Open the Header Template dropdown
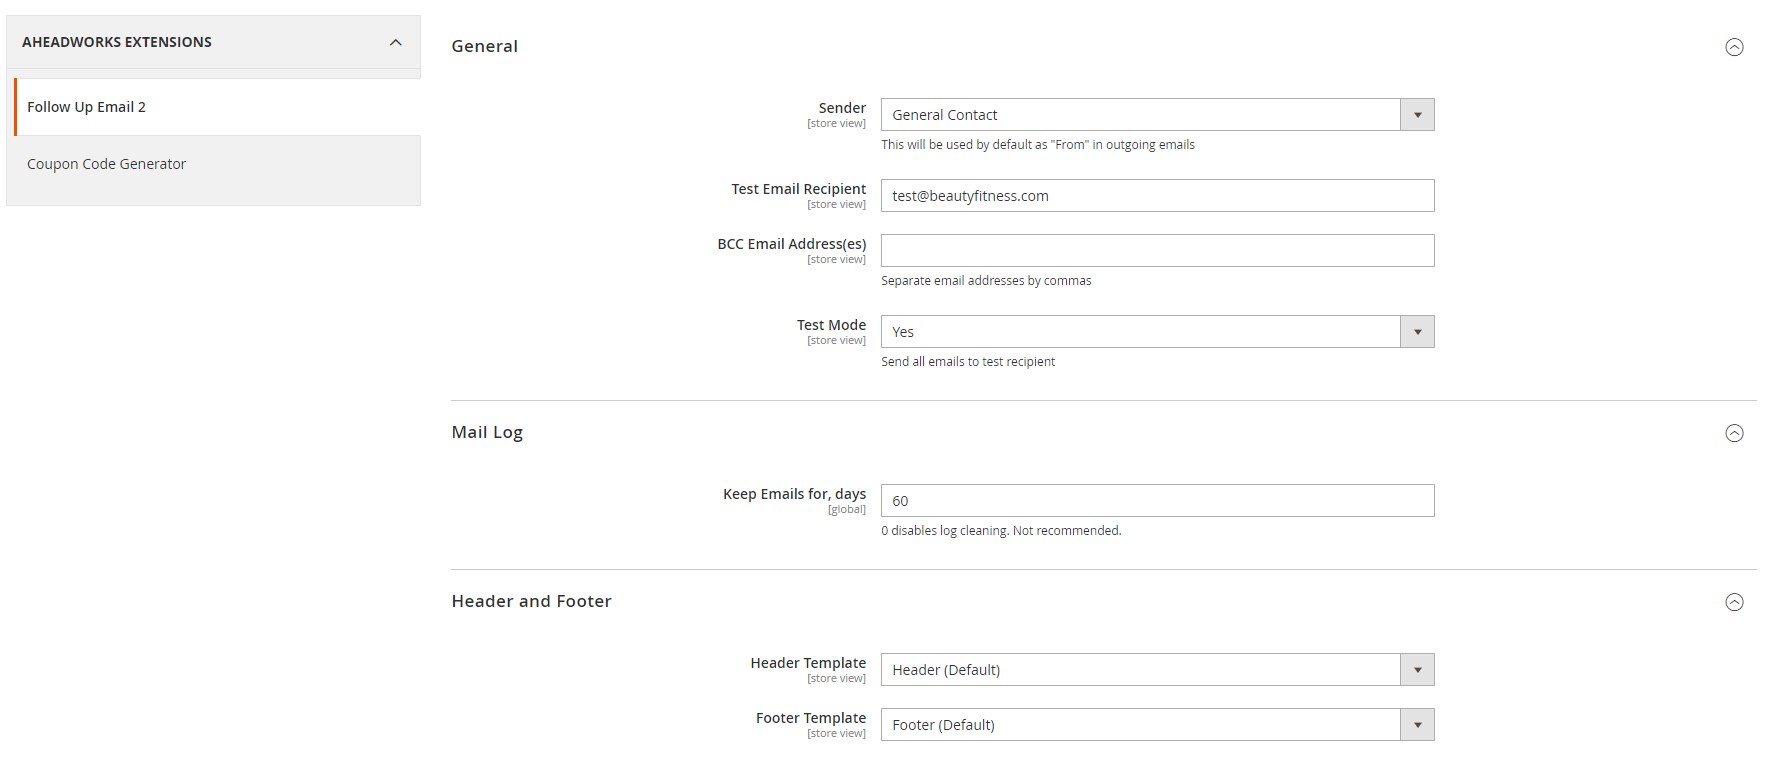Viewport: 1768px width, 761px height. (x=1140, y=670)
